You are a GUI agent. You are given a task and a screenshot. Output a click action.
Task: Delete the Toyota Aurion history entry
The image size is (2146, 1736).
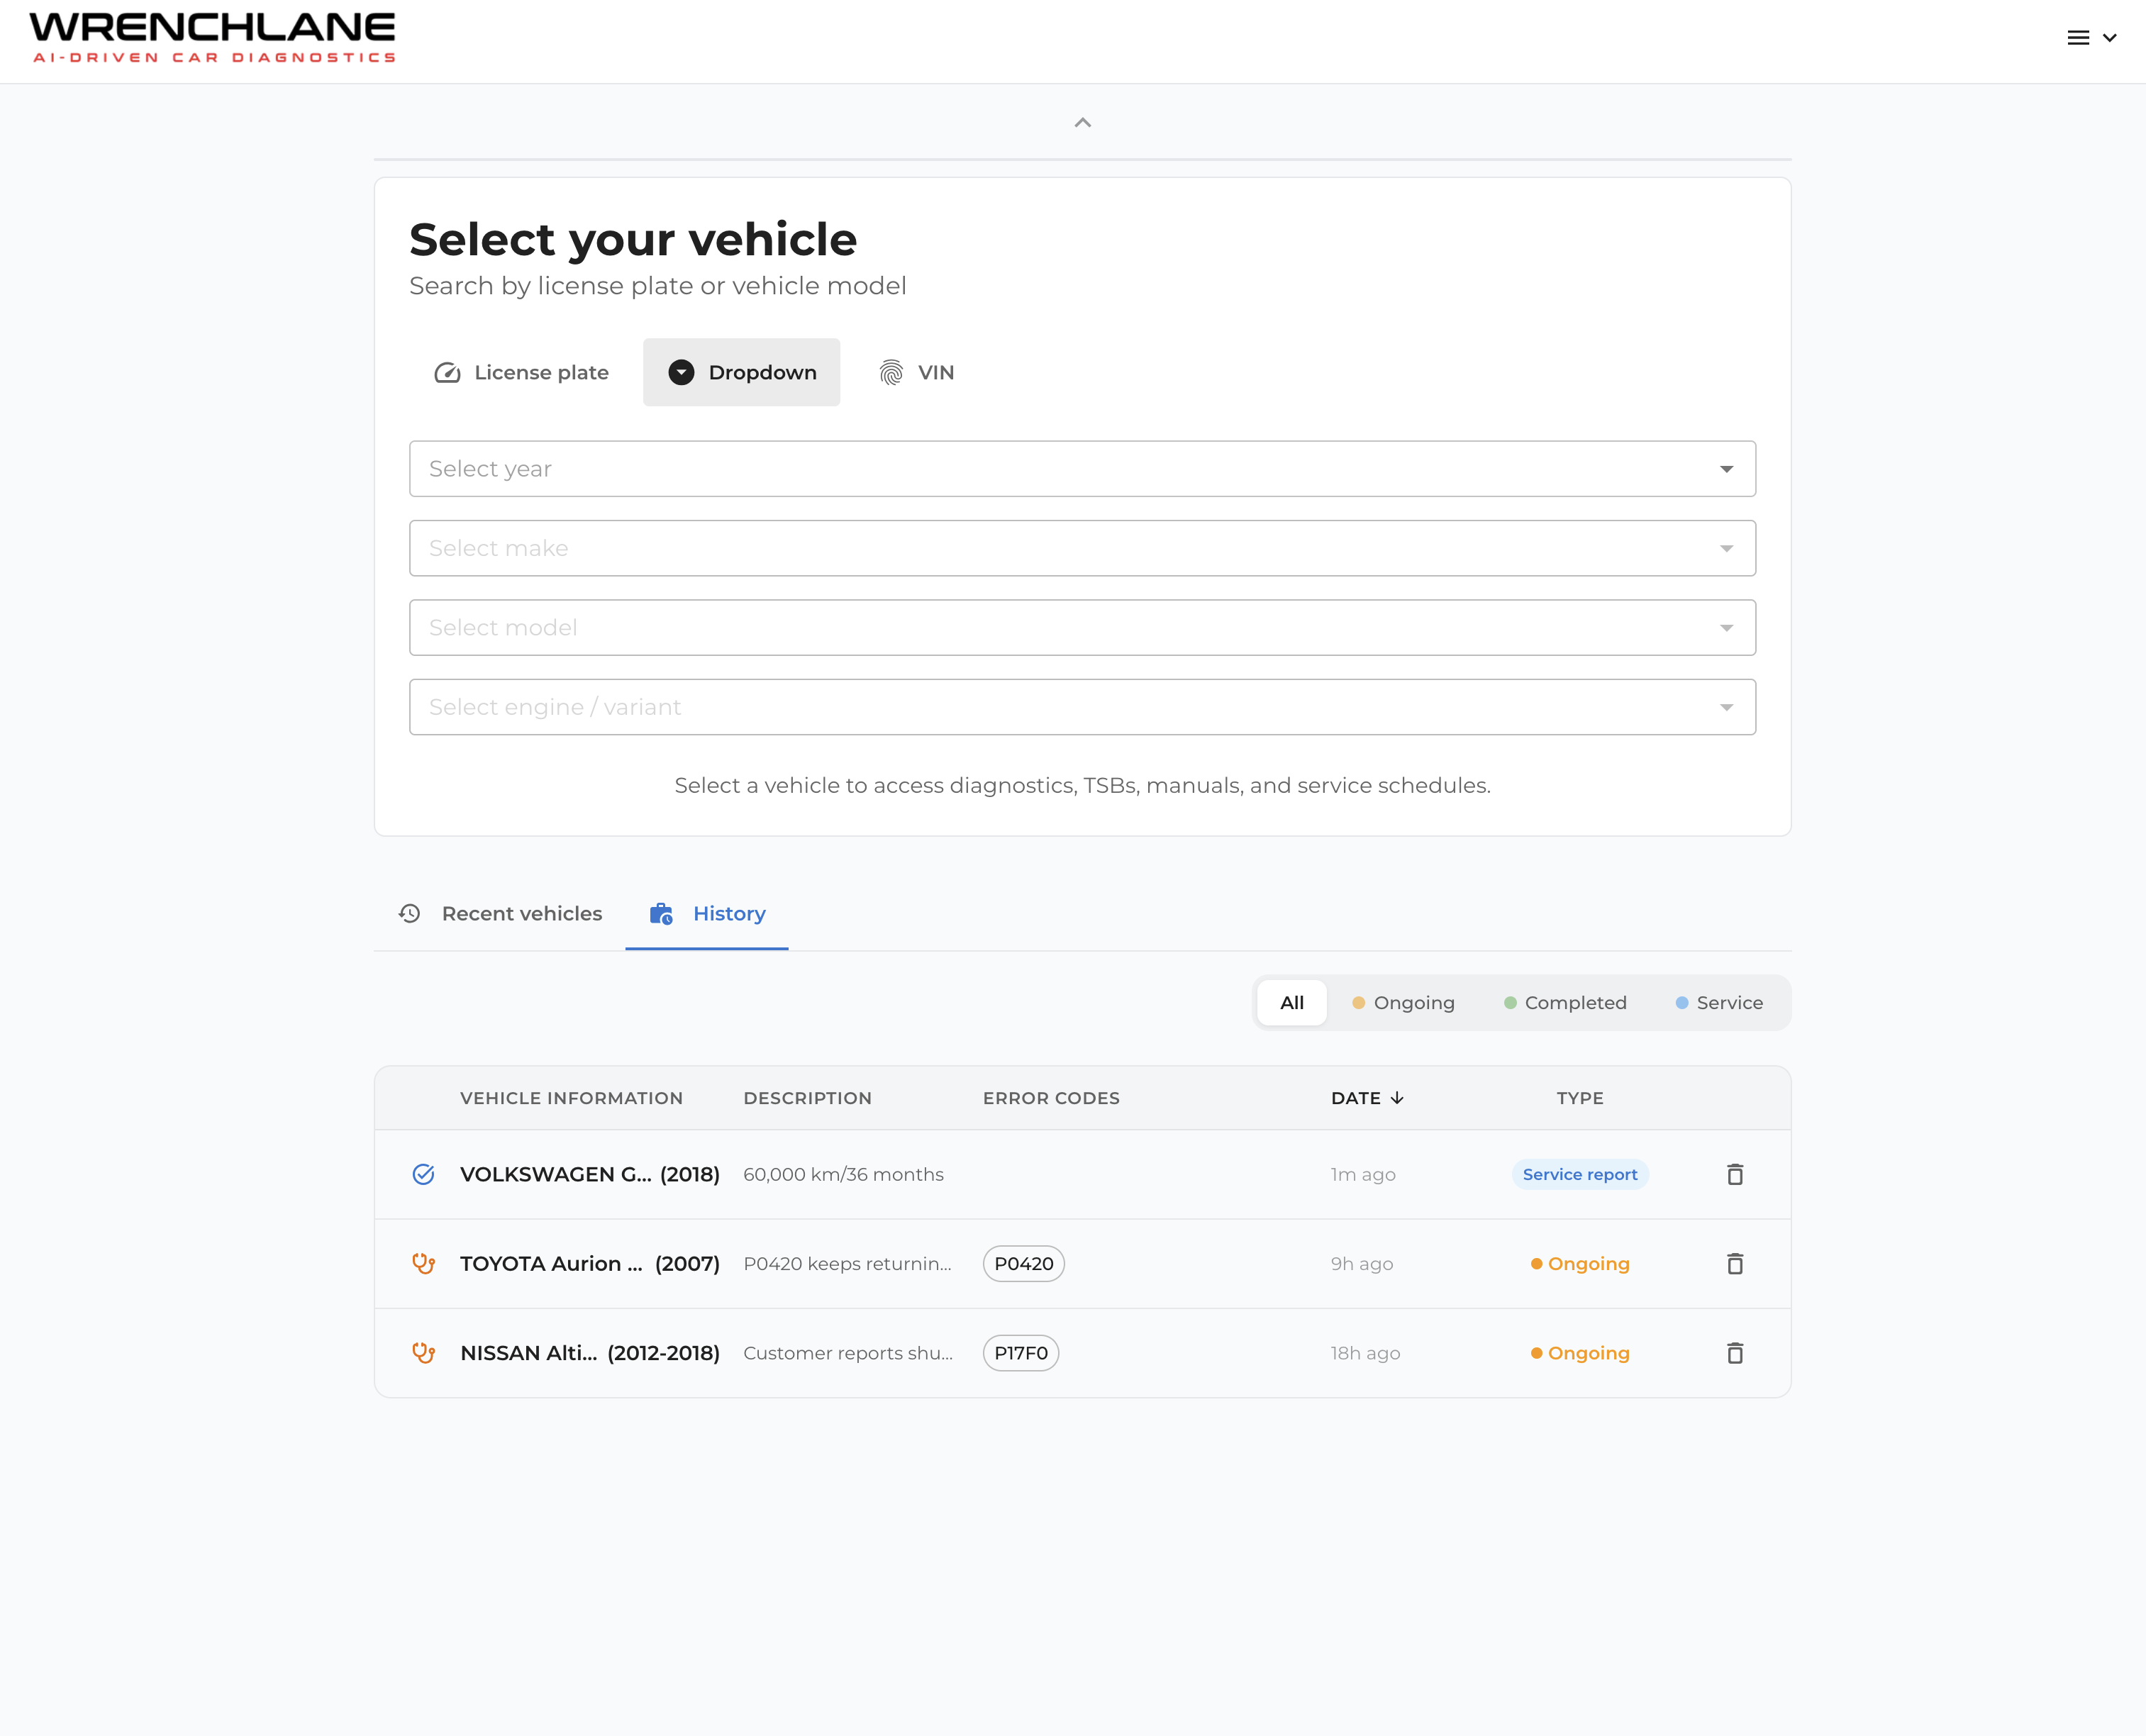pos(1735,1264)
